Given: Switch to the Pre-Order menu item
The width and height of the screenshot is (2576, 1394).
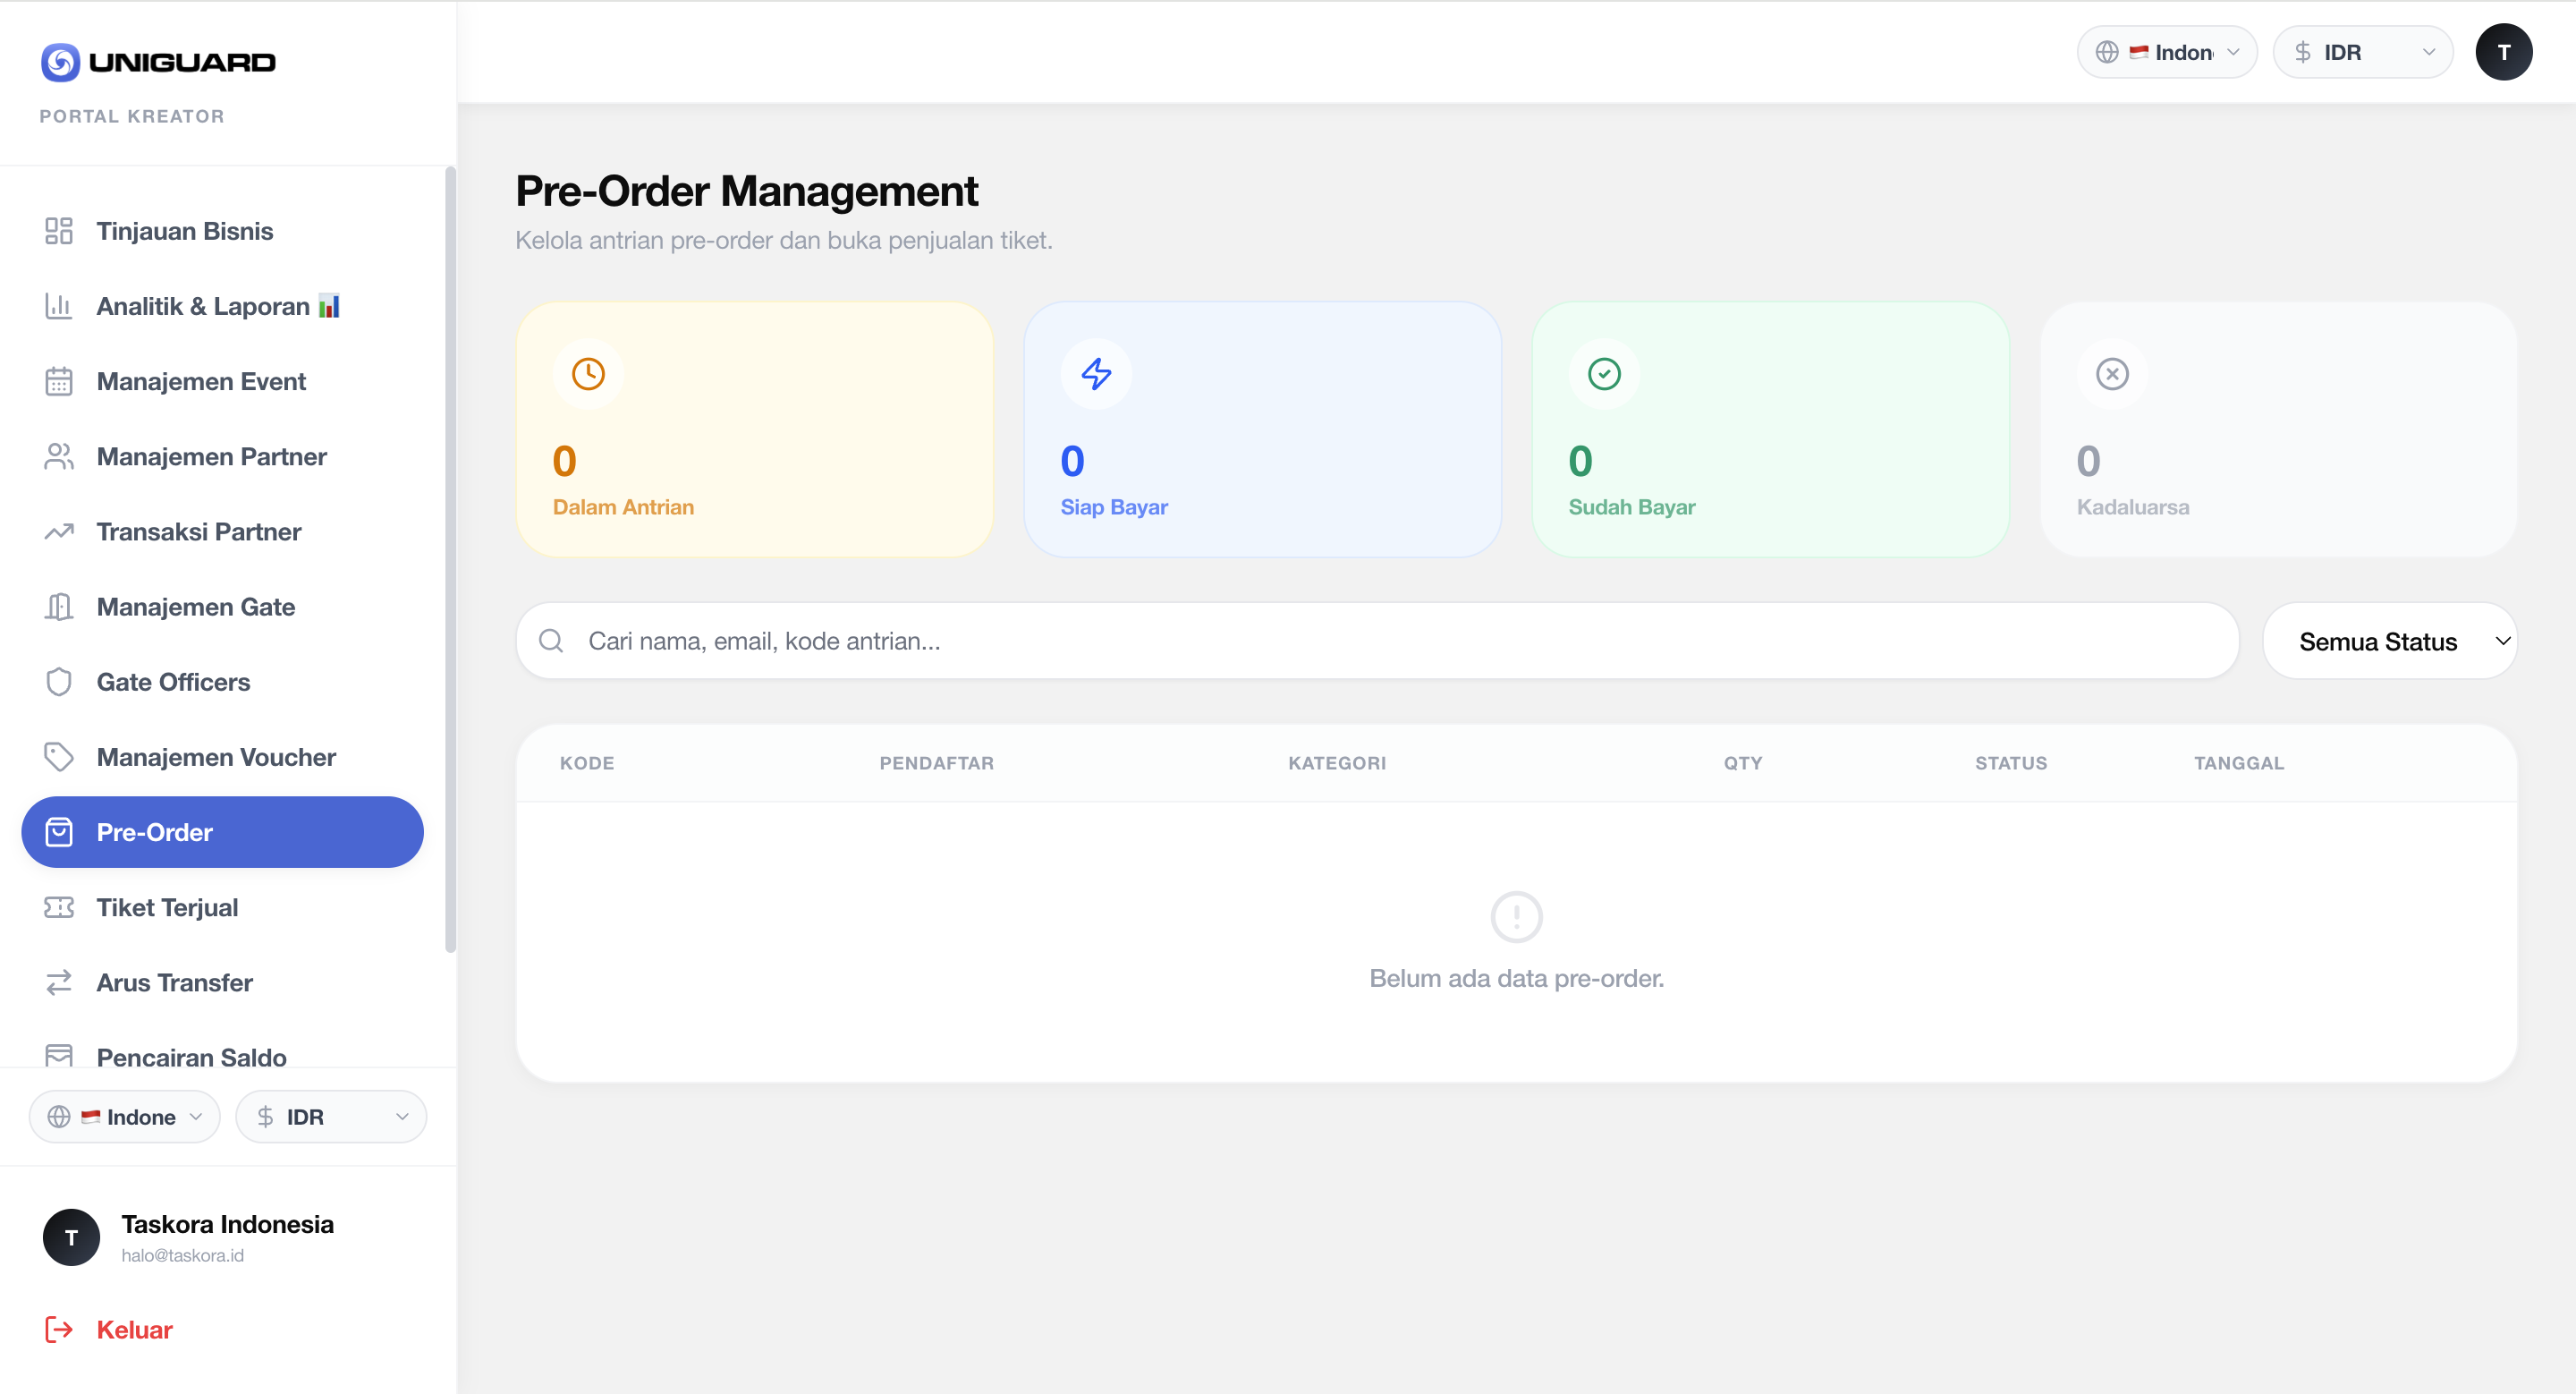Looking at the screenshot, I should coord(222,832).
